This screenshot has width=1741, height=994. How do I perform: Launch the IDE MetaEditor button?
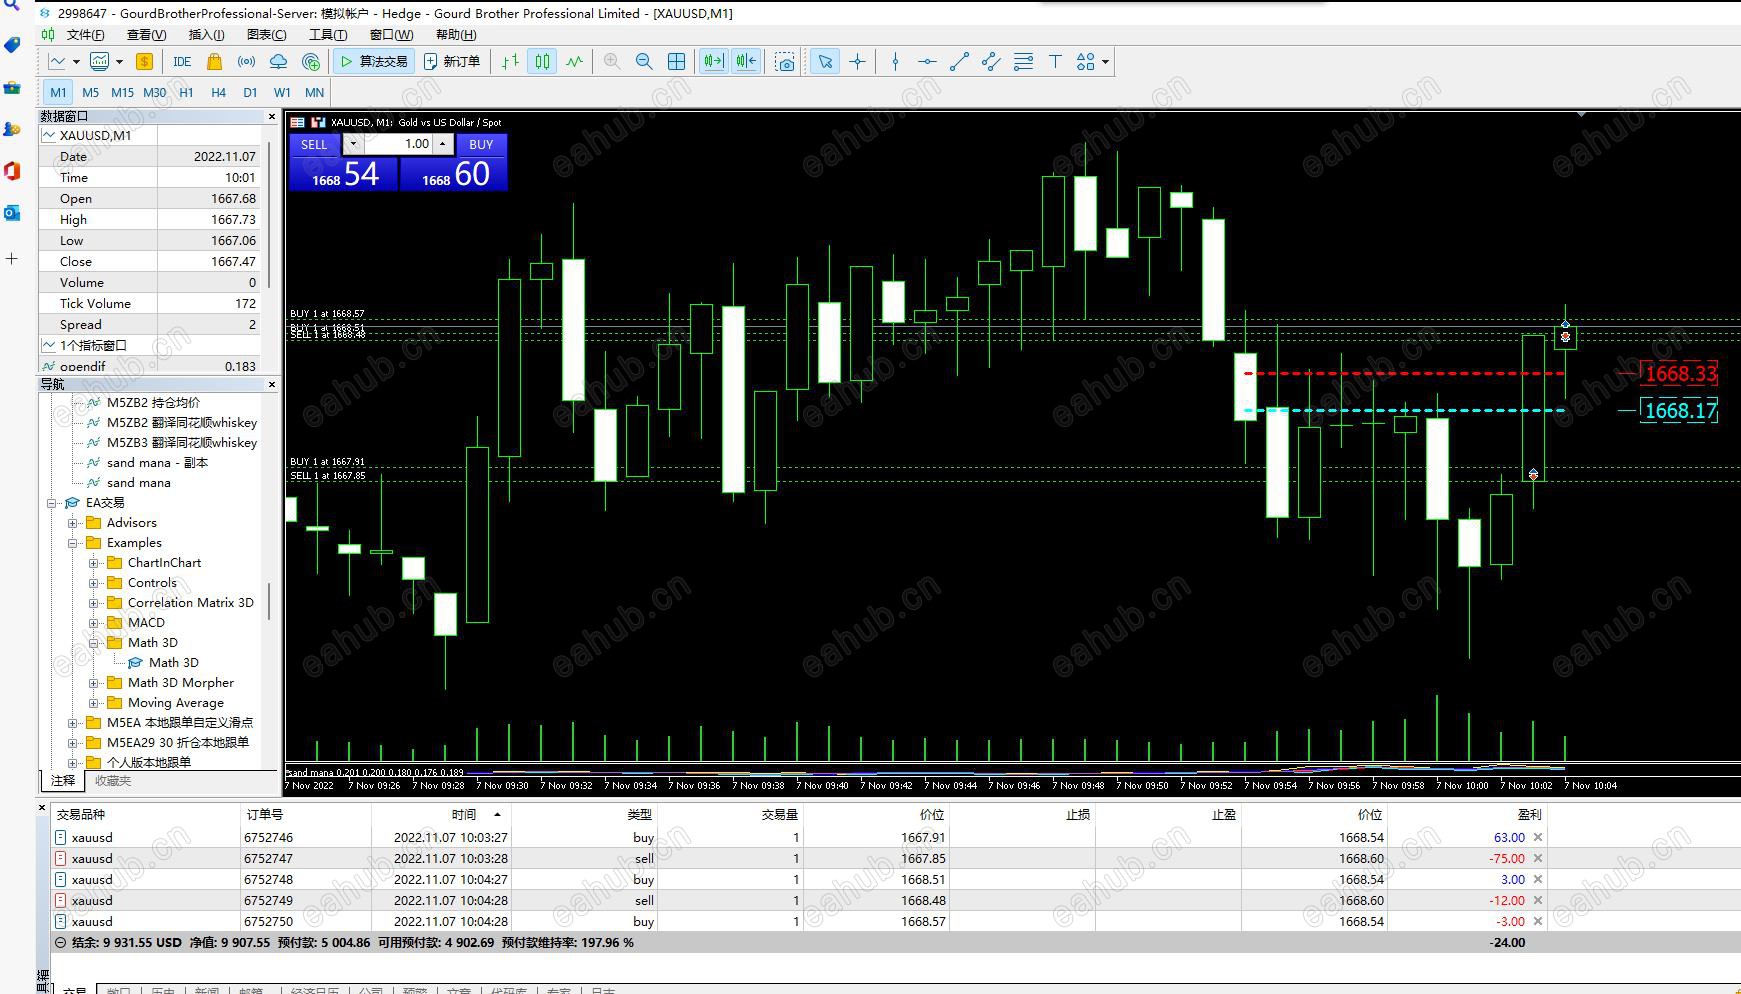[182, 62]
